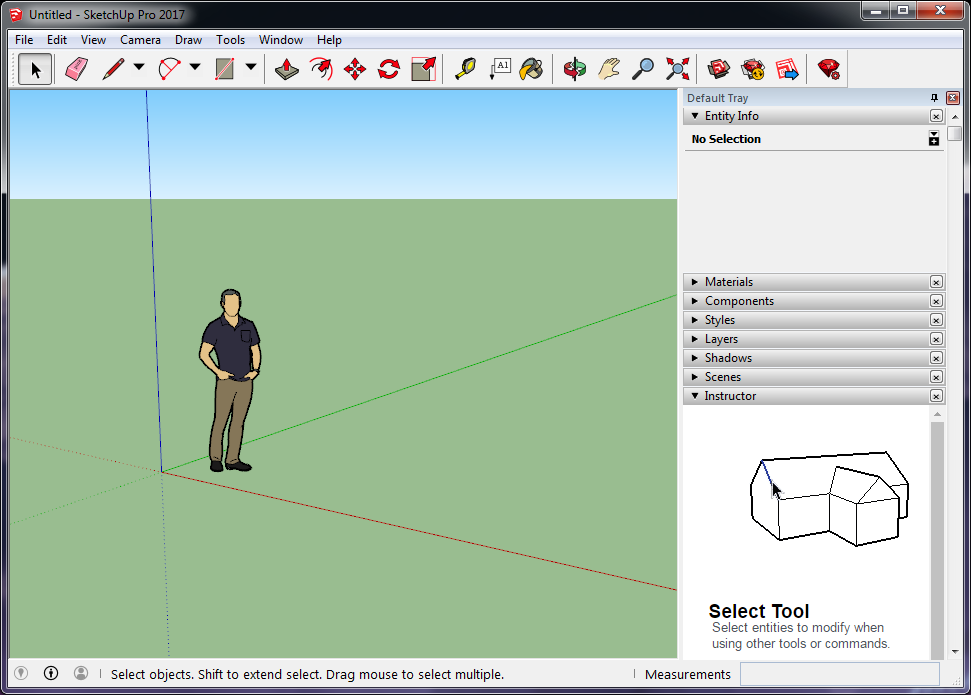Collapse the Instructor panel
The width and height of the screenshot is (971, 695).
click(x=695, y=396)
